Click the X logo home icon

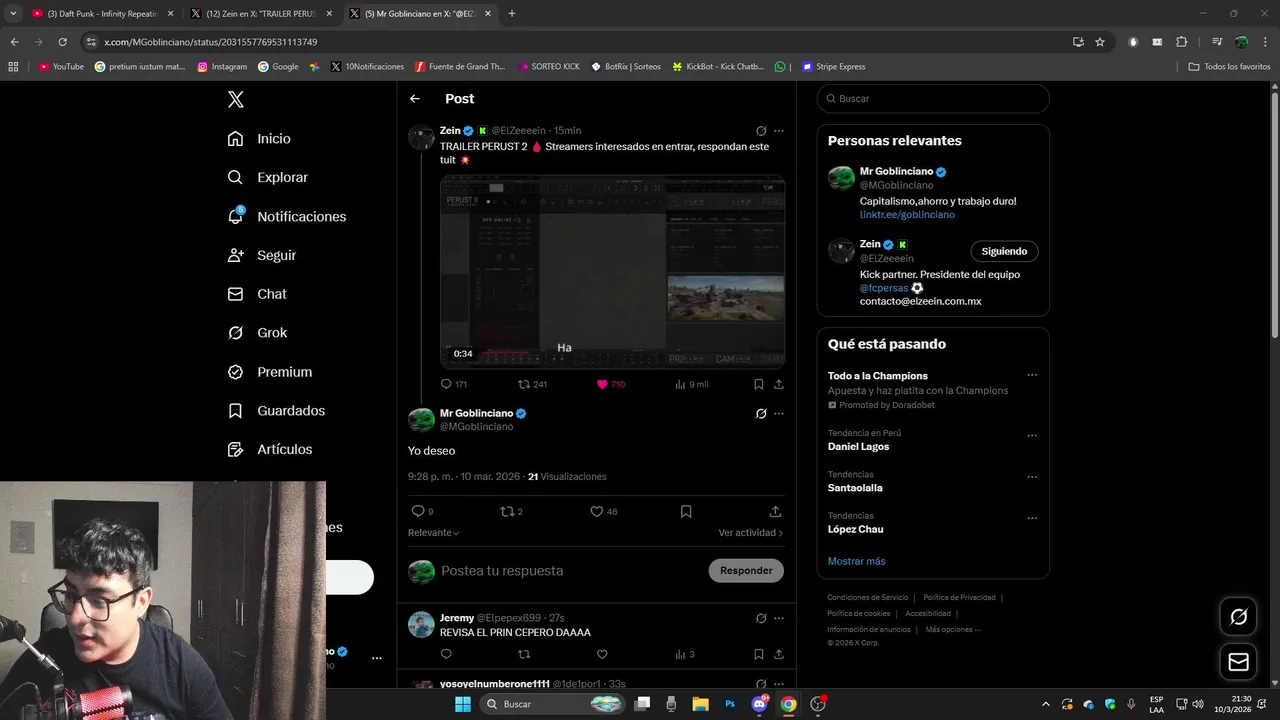(x=236, y=99)
